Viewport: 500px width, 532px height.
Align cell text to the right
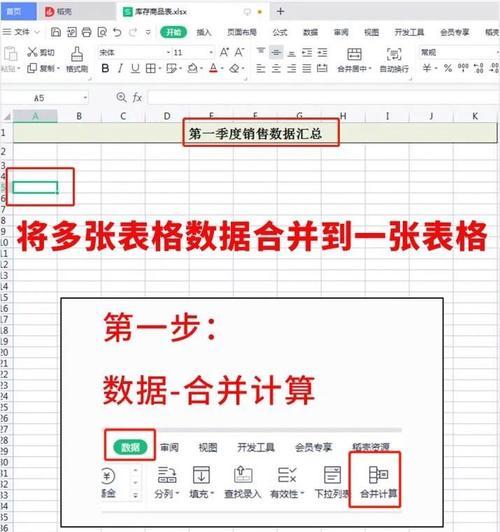(291, 69)
